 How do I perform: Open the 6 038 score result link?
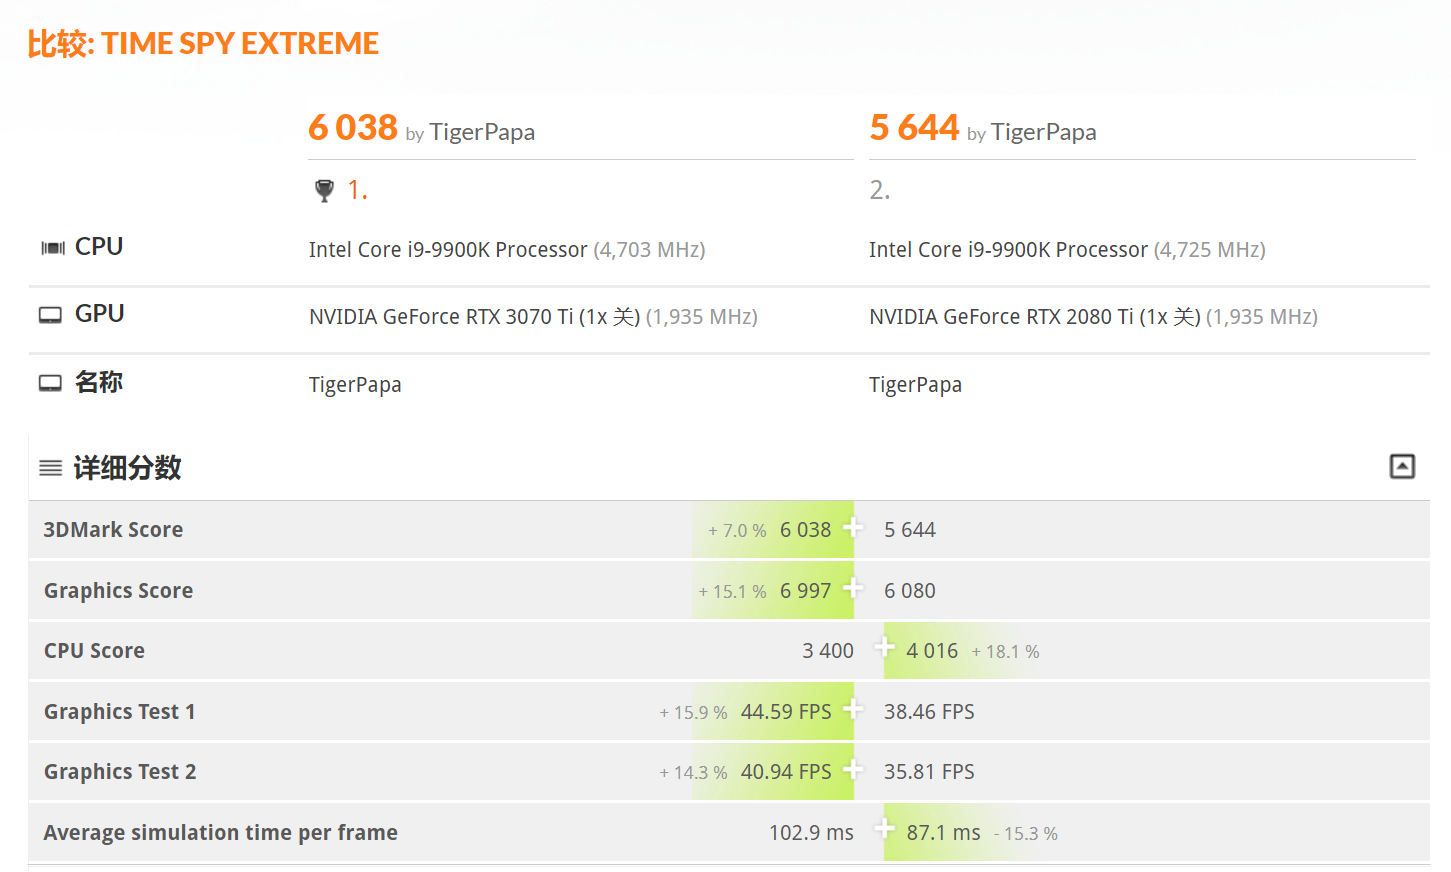(x=353, y=128)
